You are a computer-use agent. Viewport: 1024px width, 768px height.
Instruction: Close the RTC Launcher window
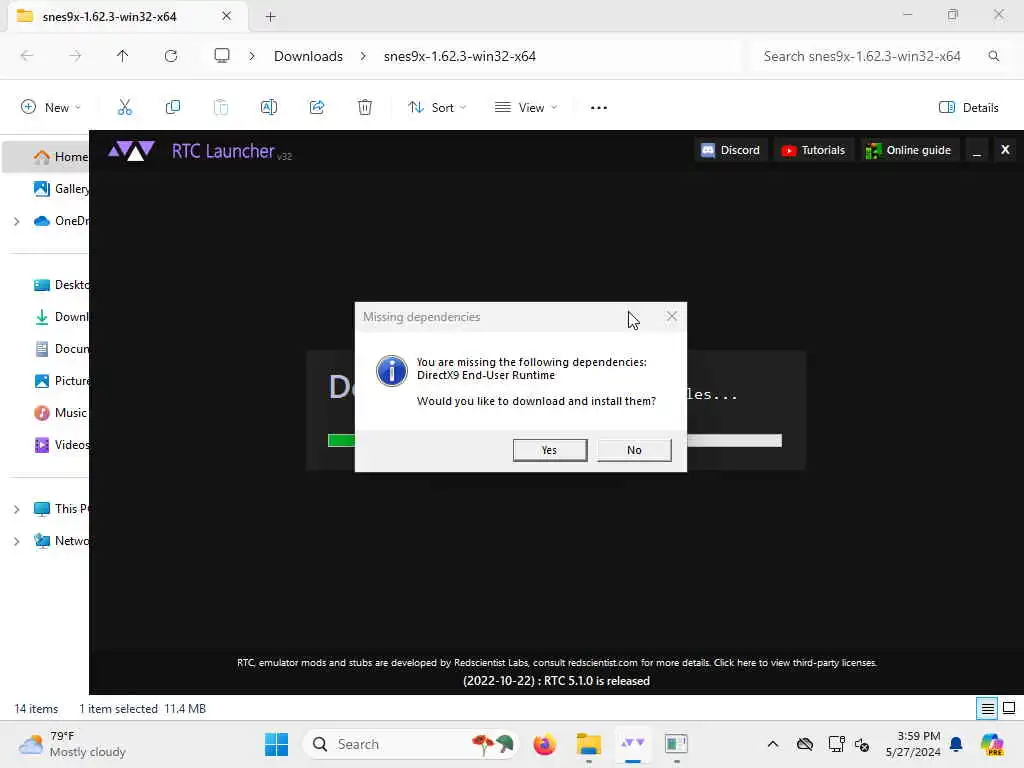pos(1005,150)
